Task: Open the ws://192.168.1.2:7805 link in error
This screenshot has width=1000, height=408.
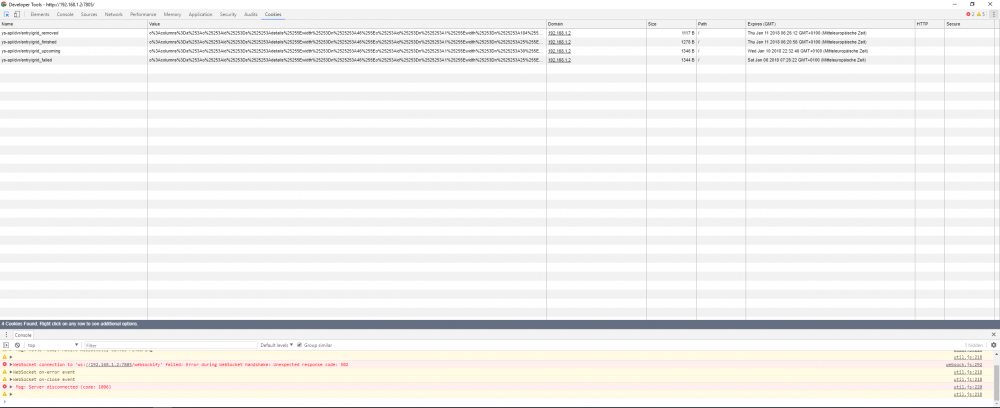Action: (x=110, y=365)
